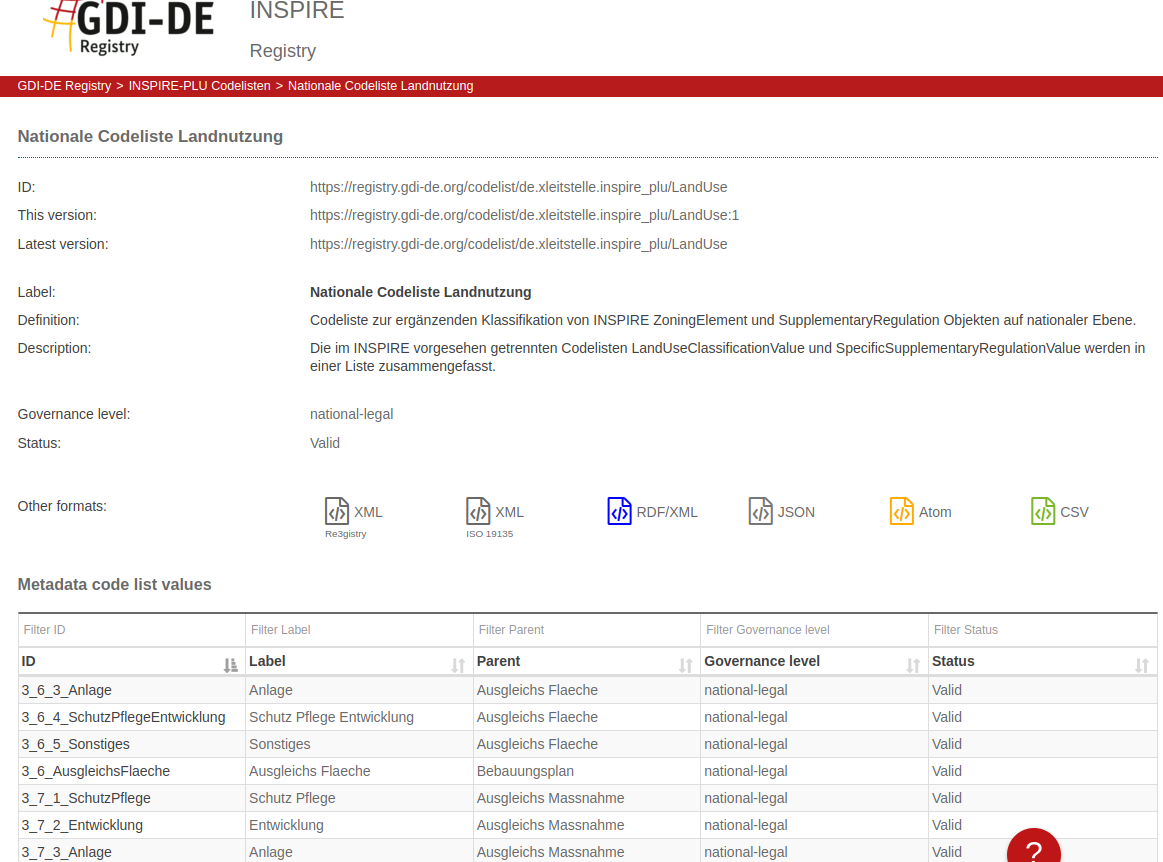Sort the table by Label column

(458, 665)
